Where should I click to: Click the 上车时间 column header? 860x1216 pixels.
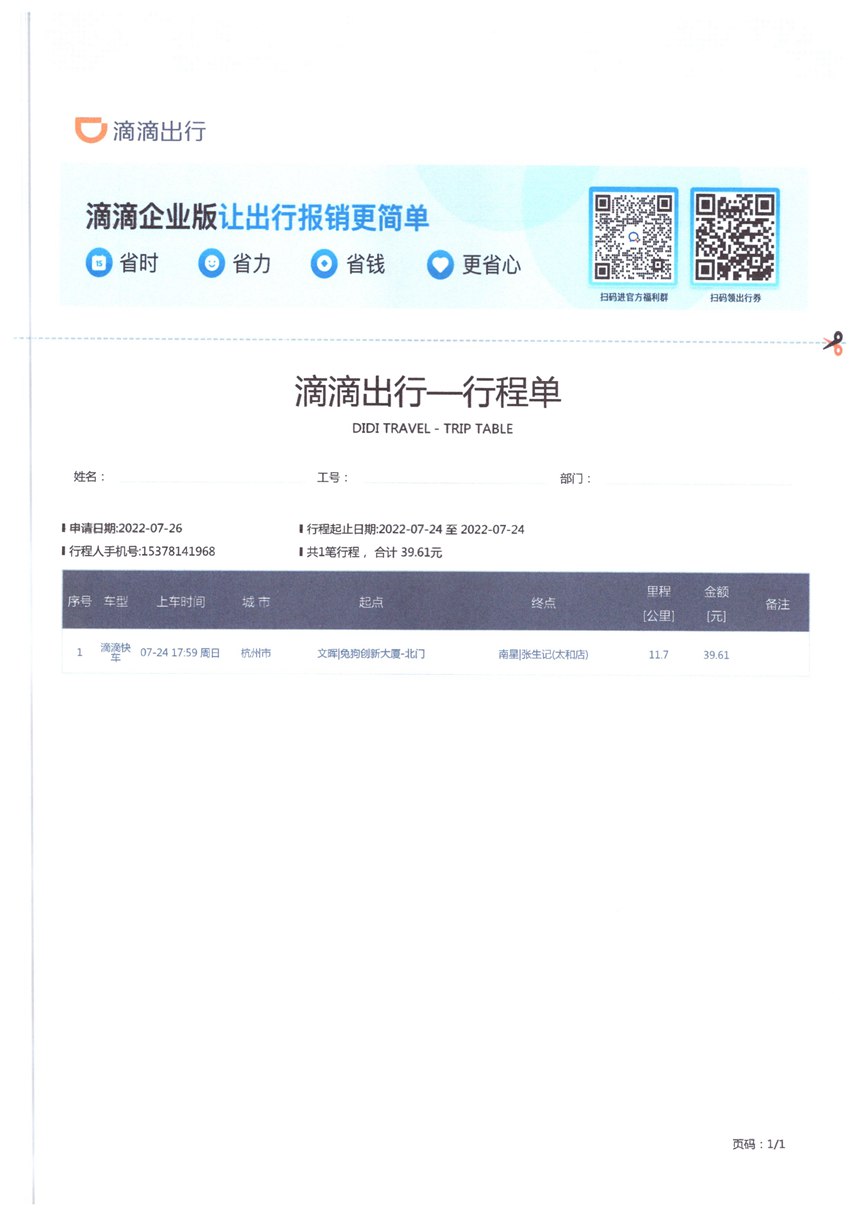181,602
